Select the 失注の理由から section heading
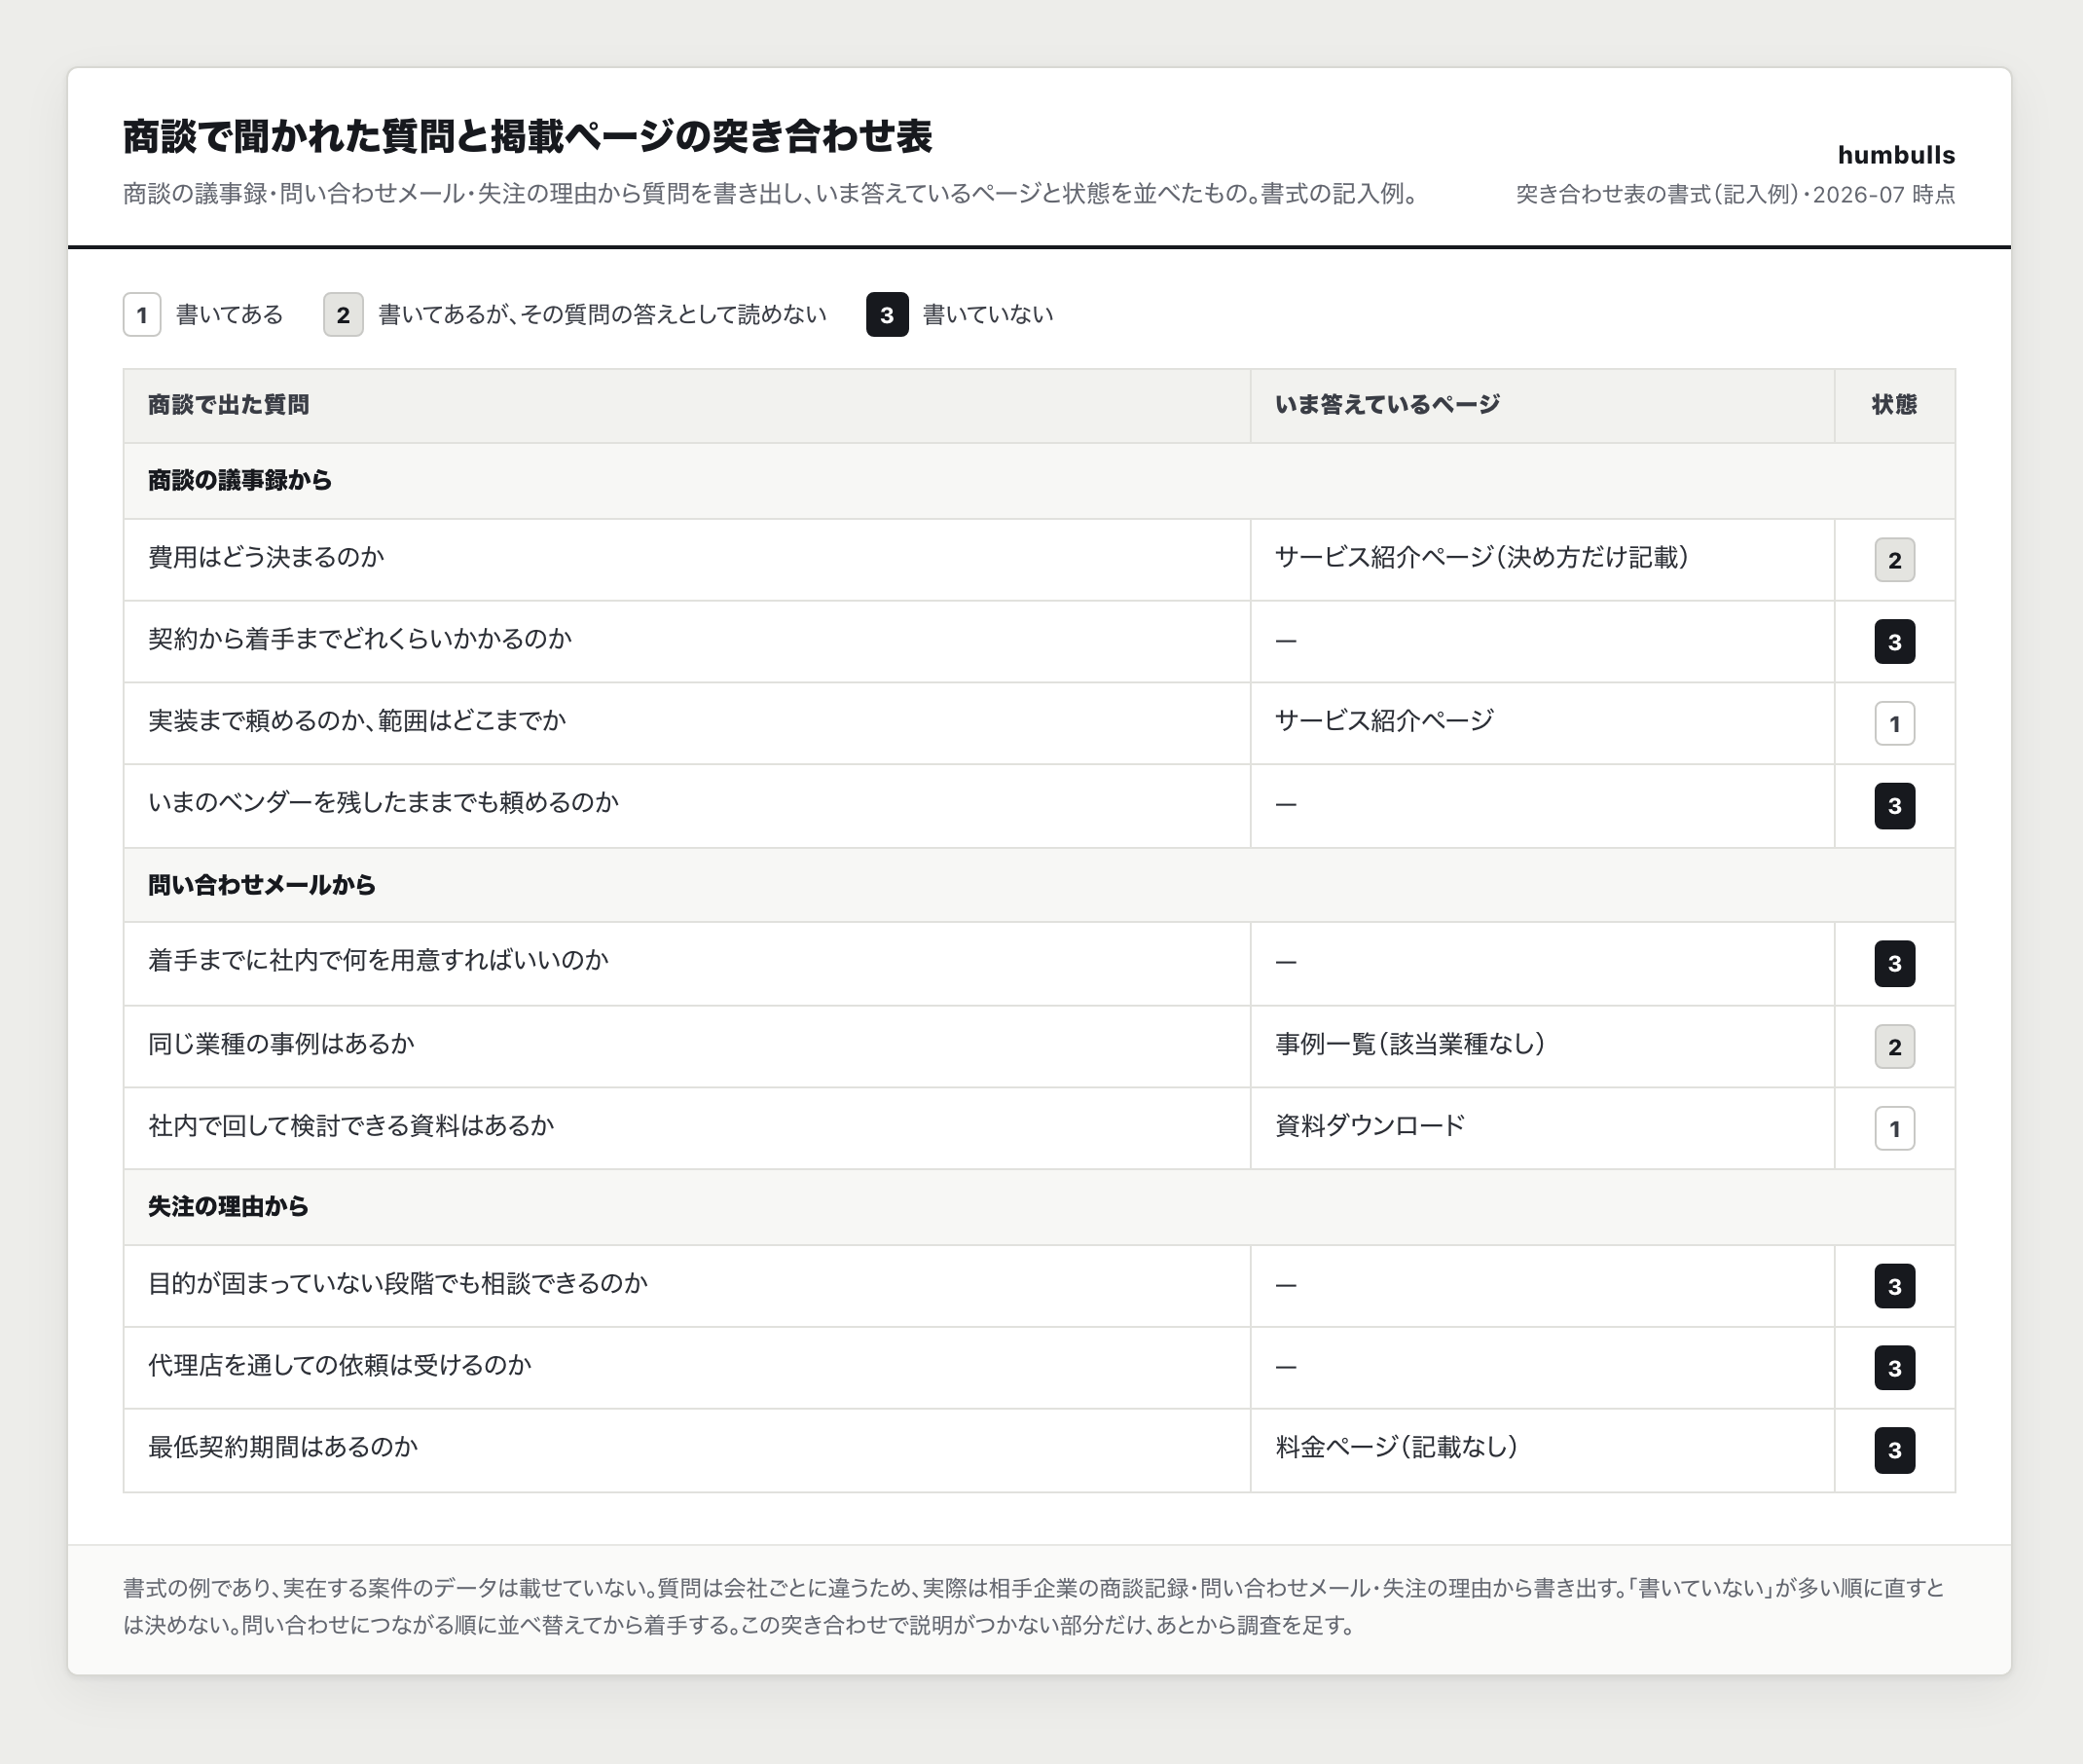The width and height of the screenshot is (2083, 1764). coord(228,1207)
